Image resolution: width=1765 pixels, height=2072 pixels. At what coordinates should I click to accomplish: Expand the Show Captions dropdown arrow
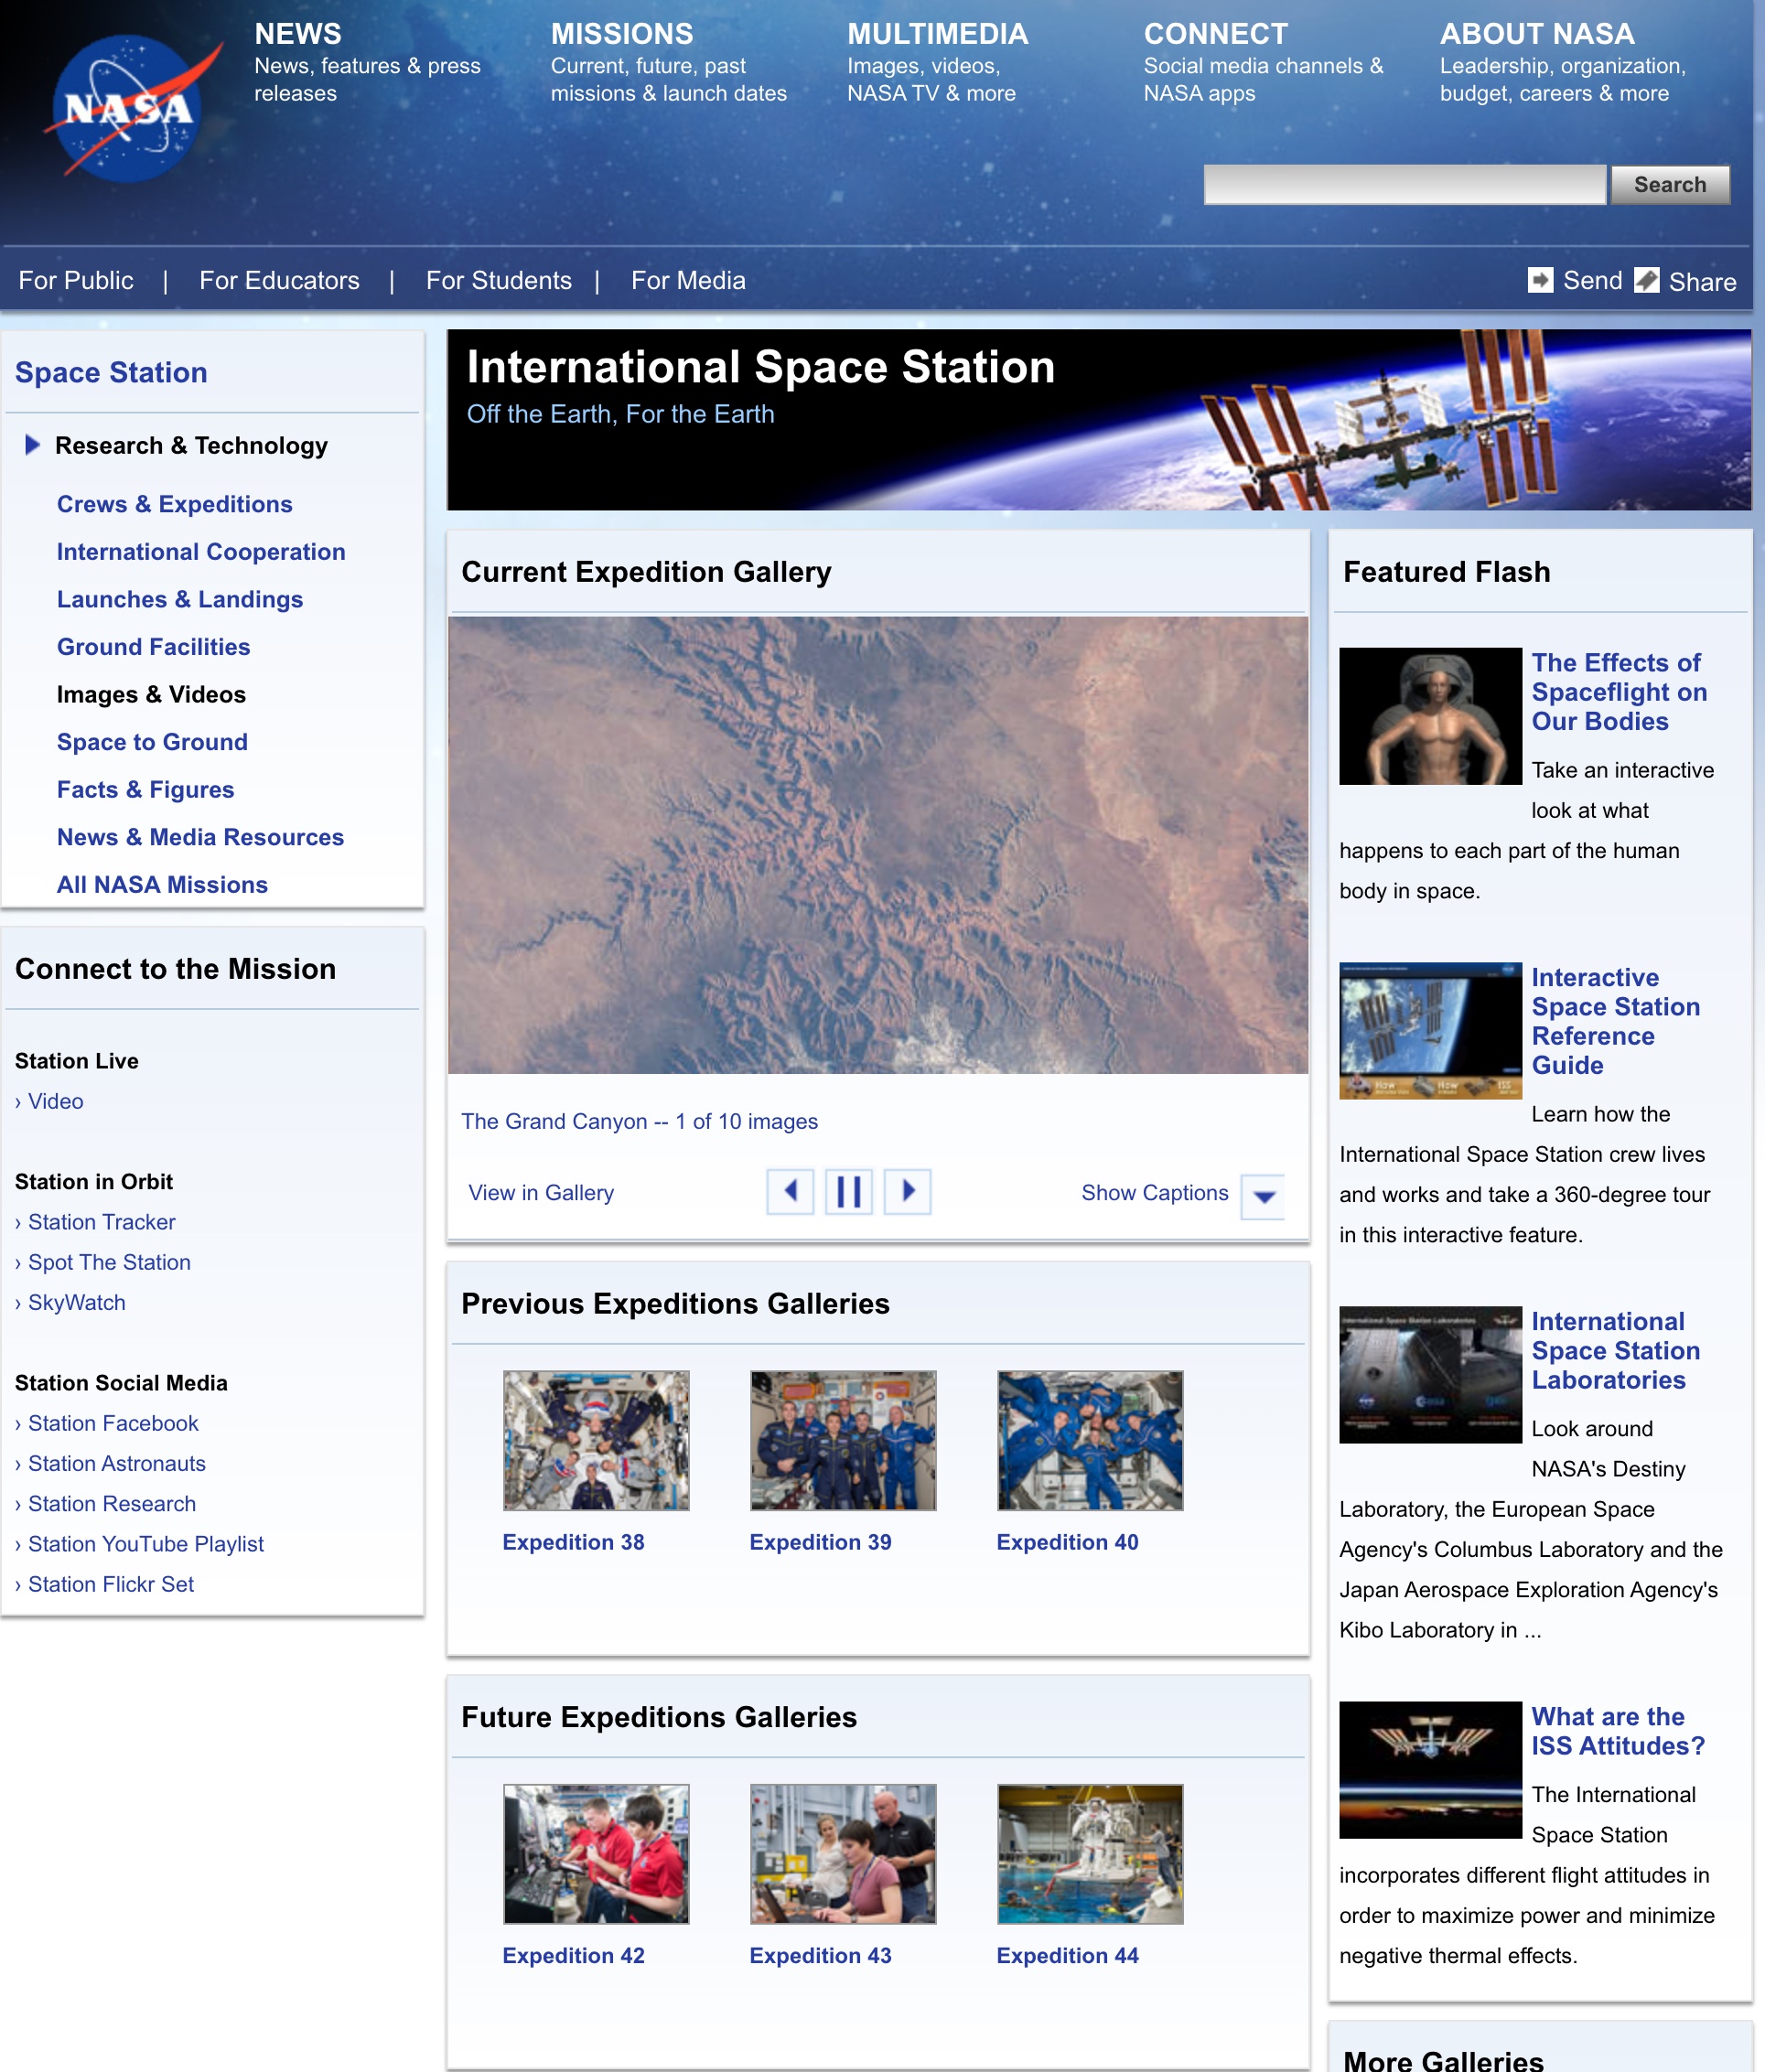(x=1263, y=1196)
